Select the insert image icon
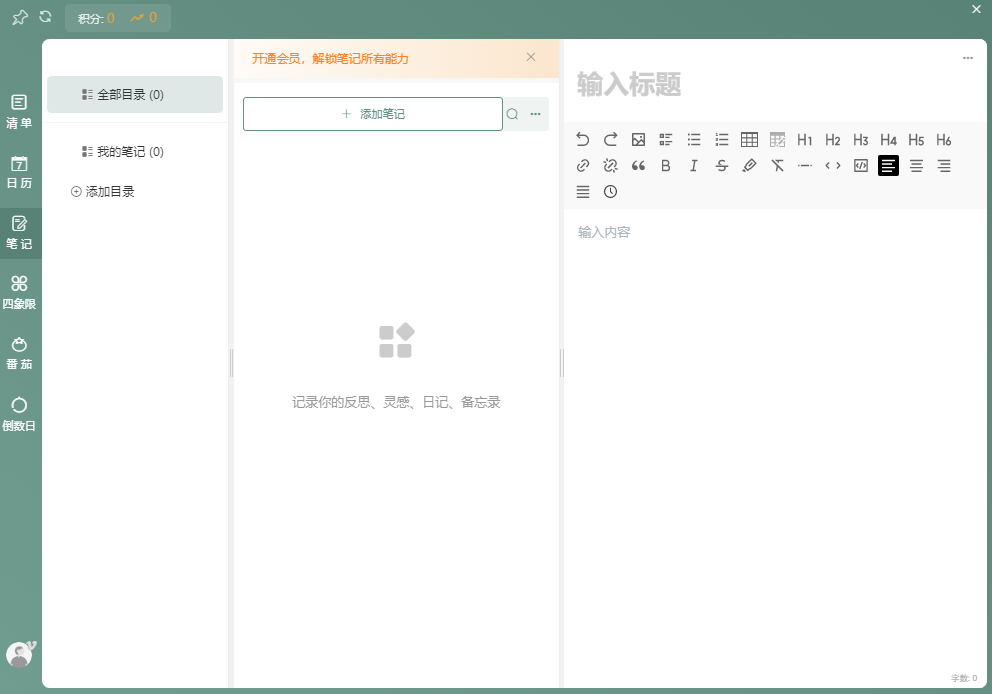Viewport: 992px width, 694px height. tap(638, 140)
